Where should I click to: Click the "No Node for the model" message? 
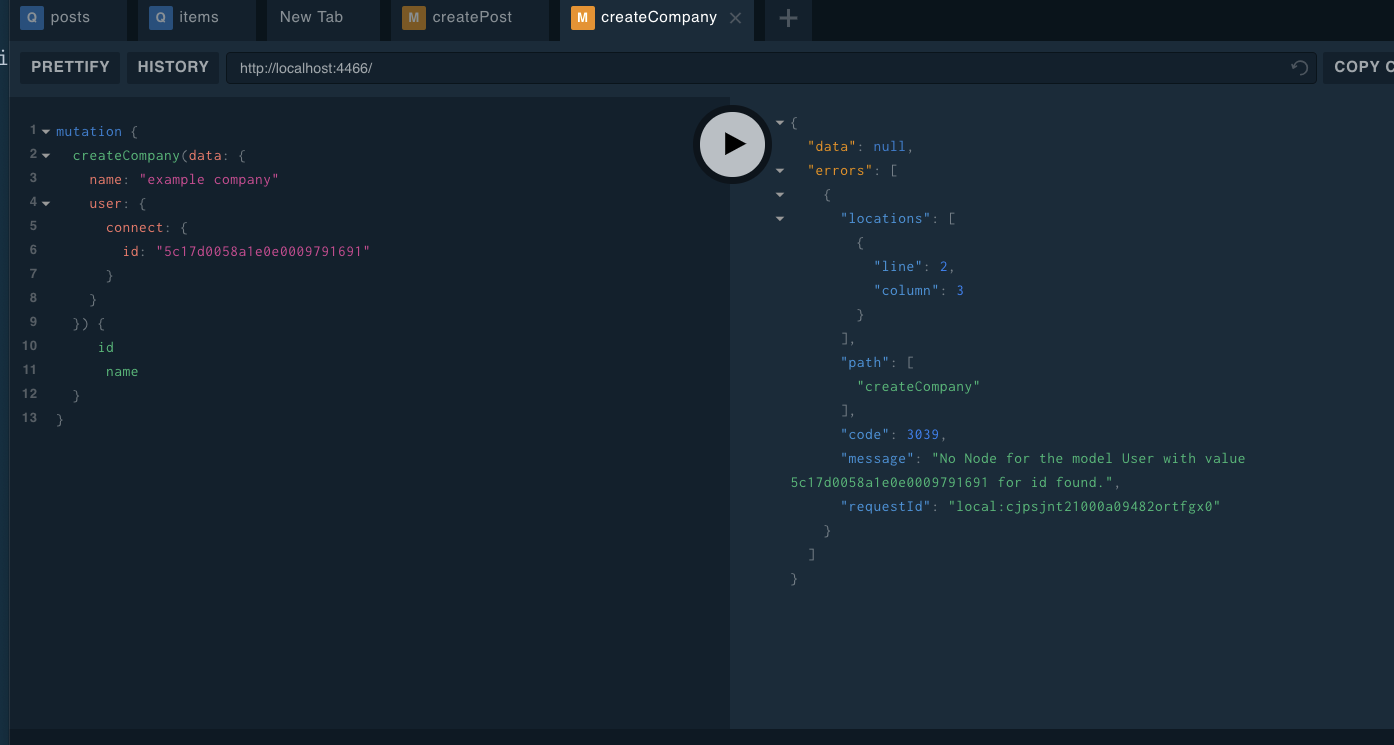[x=1018, y=471]
